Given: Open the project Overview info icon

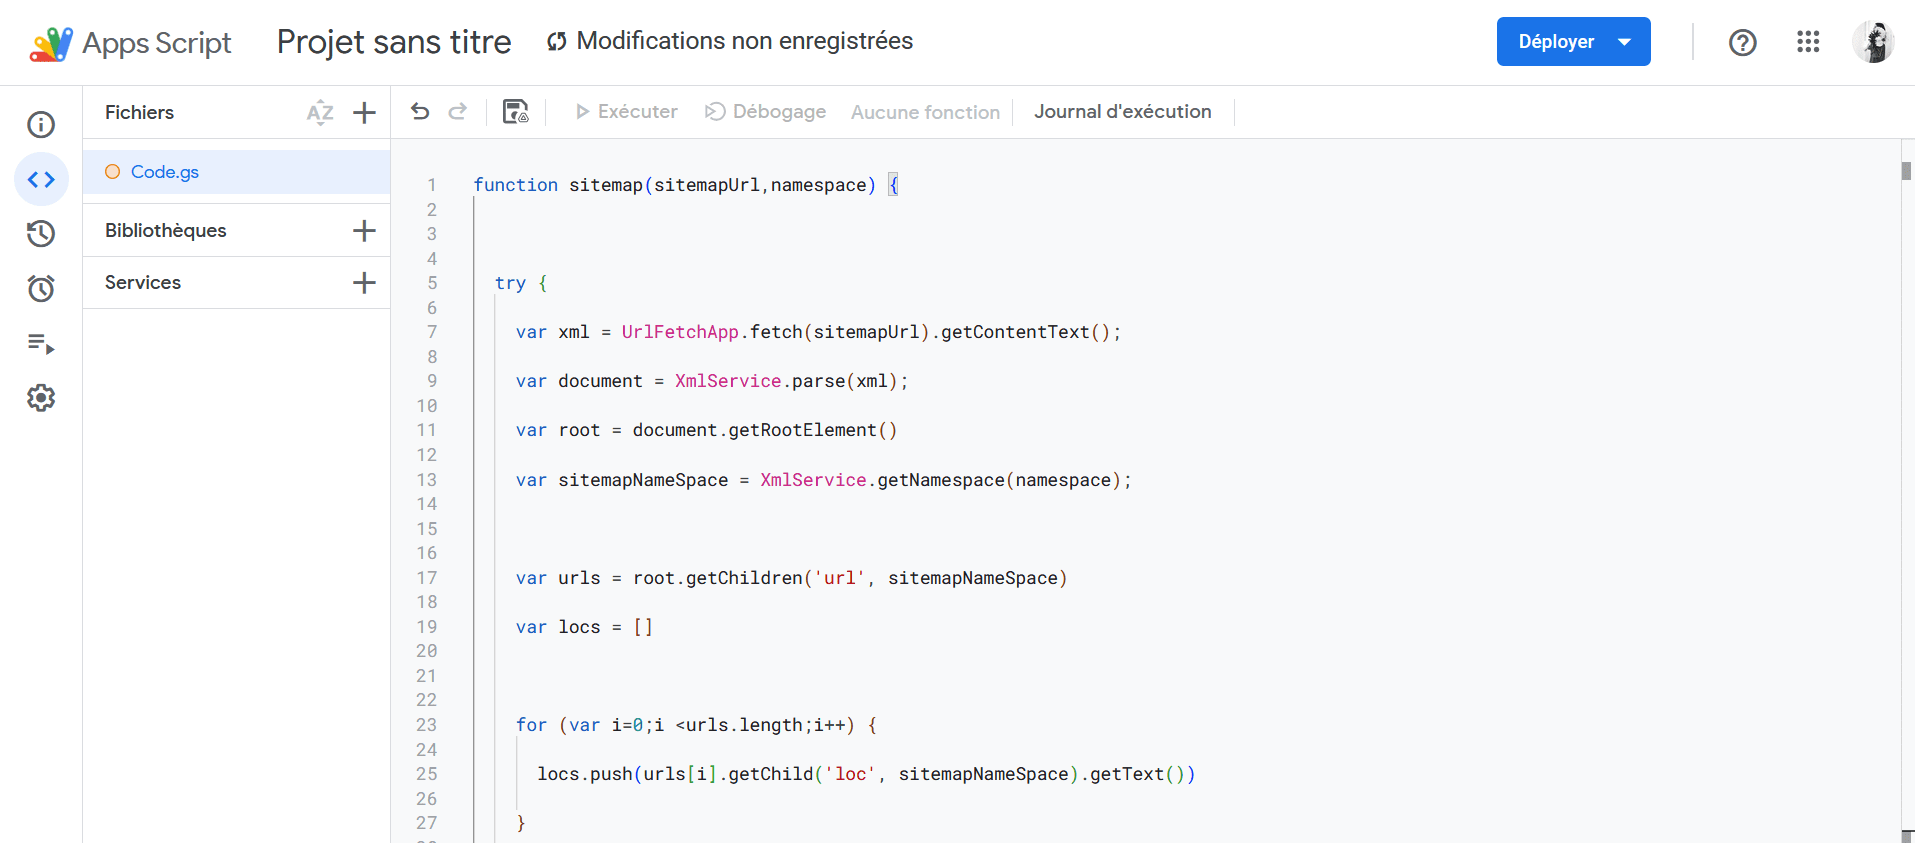Looking at the screenshot, I should [41, 125].
